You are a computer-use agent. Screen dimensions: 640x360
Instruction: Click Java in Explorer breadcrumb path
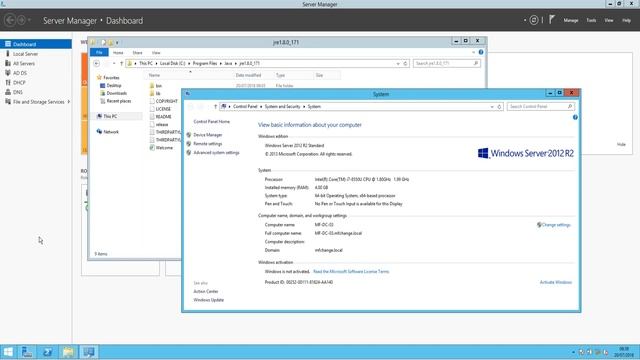(228, 64)
